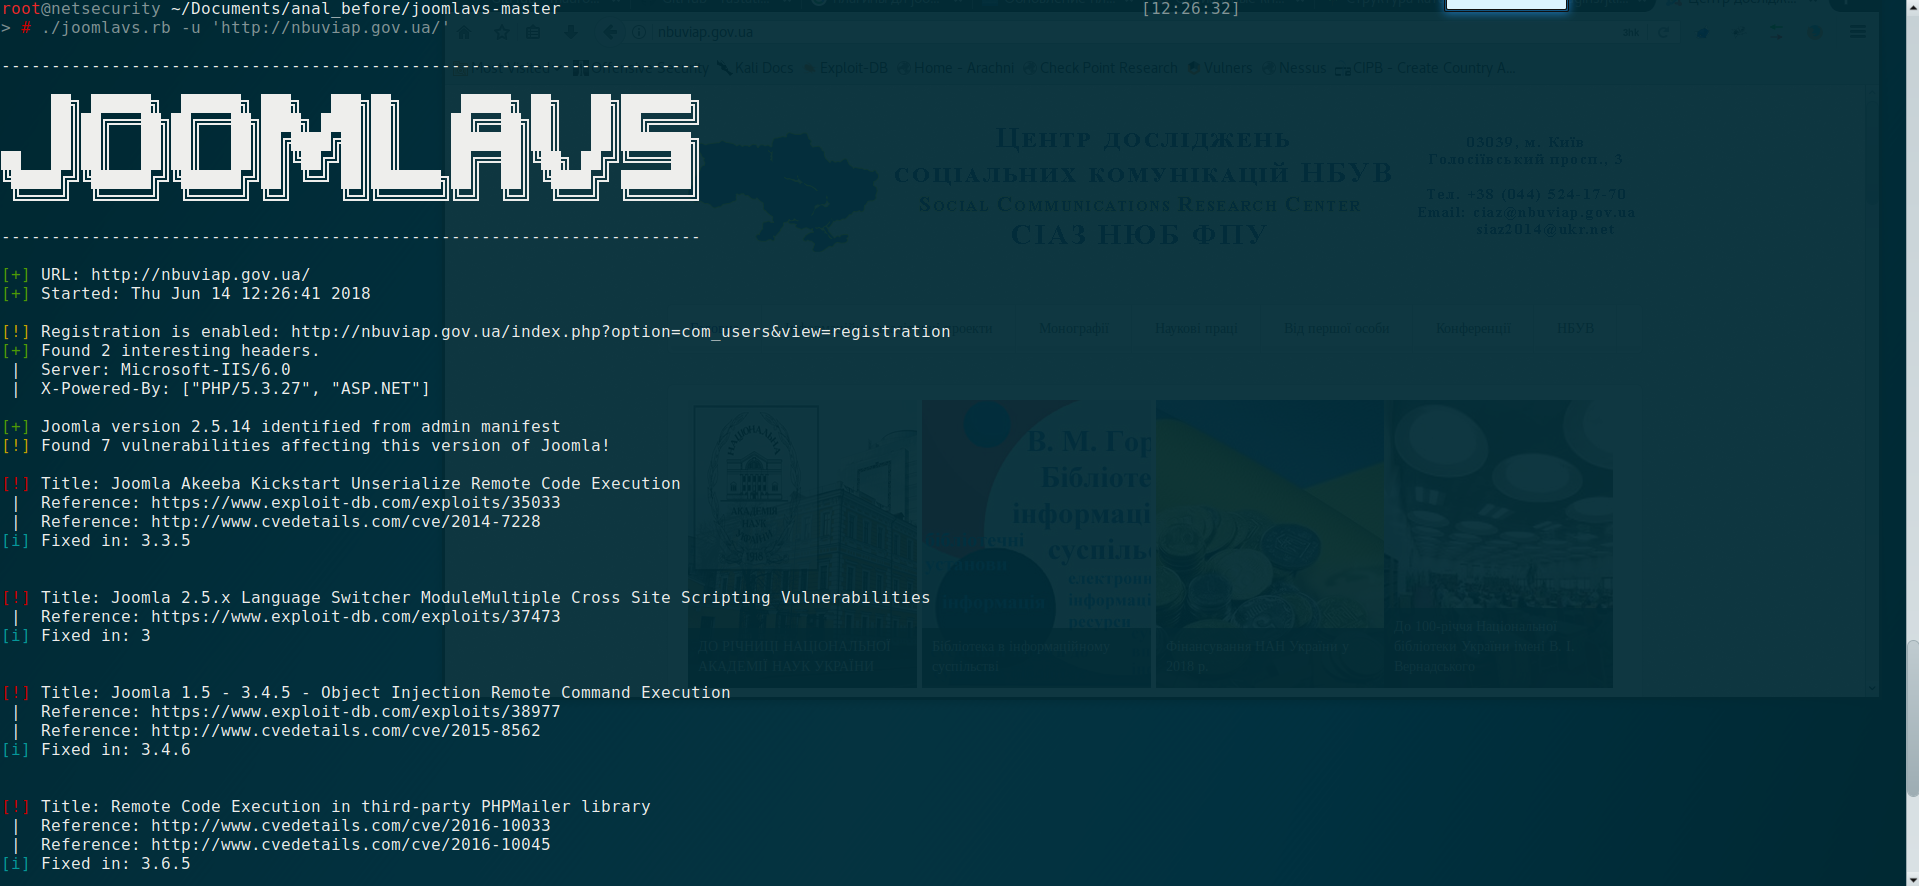
Task: Open the CIPB - Create Country bookmark
Action: (1422, 68)
